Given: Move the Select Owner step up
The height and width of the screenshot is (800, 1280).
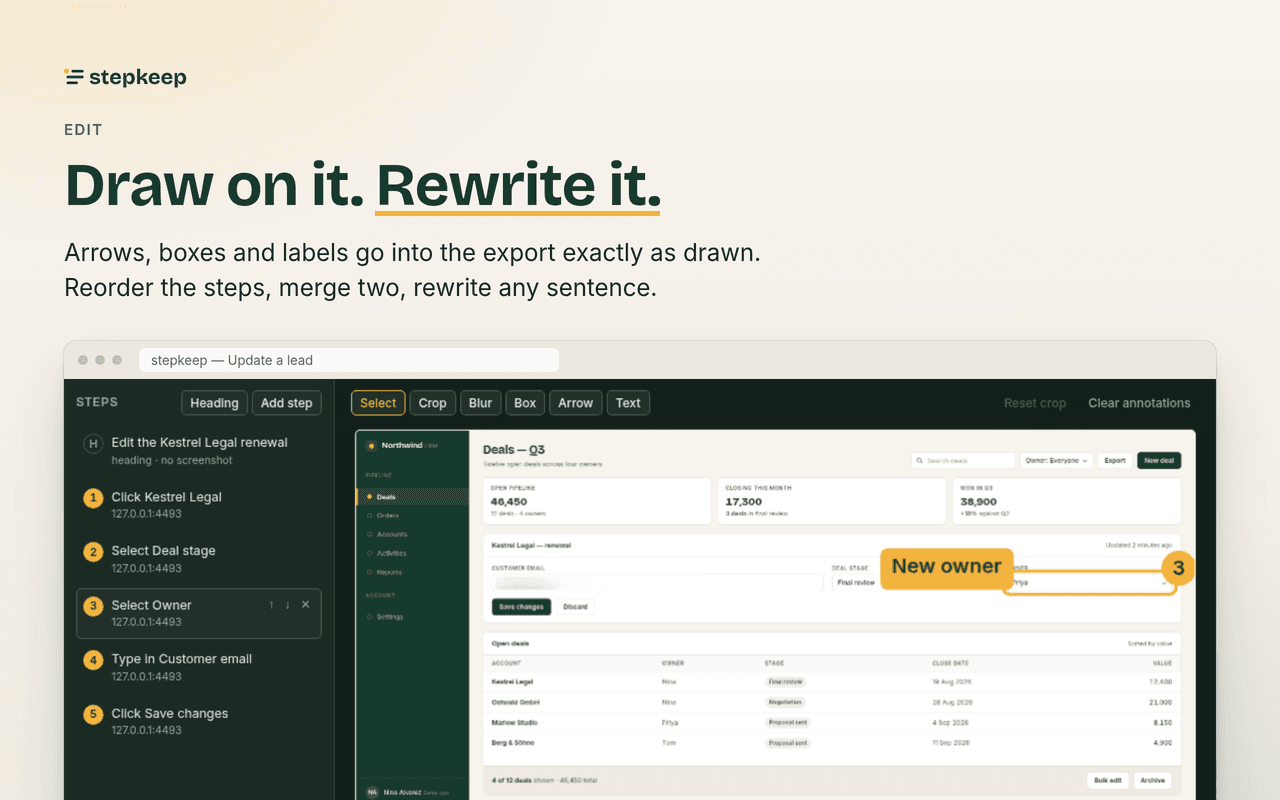Looking at the screenshot, I should 271,605.
